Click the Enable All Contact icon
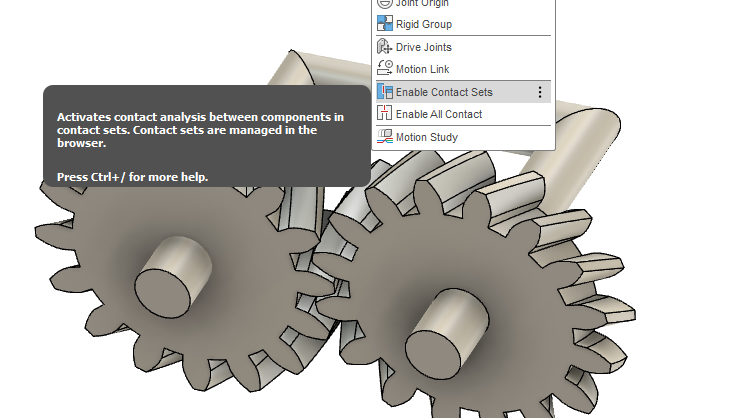Screen dimensions: 737x418 tap(384, 113)
